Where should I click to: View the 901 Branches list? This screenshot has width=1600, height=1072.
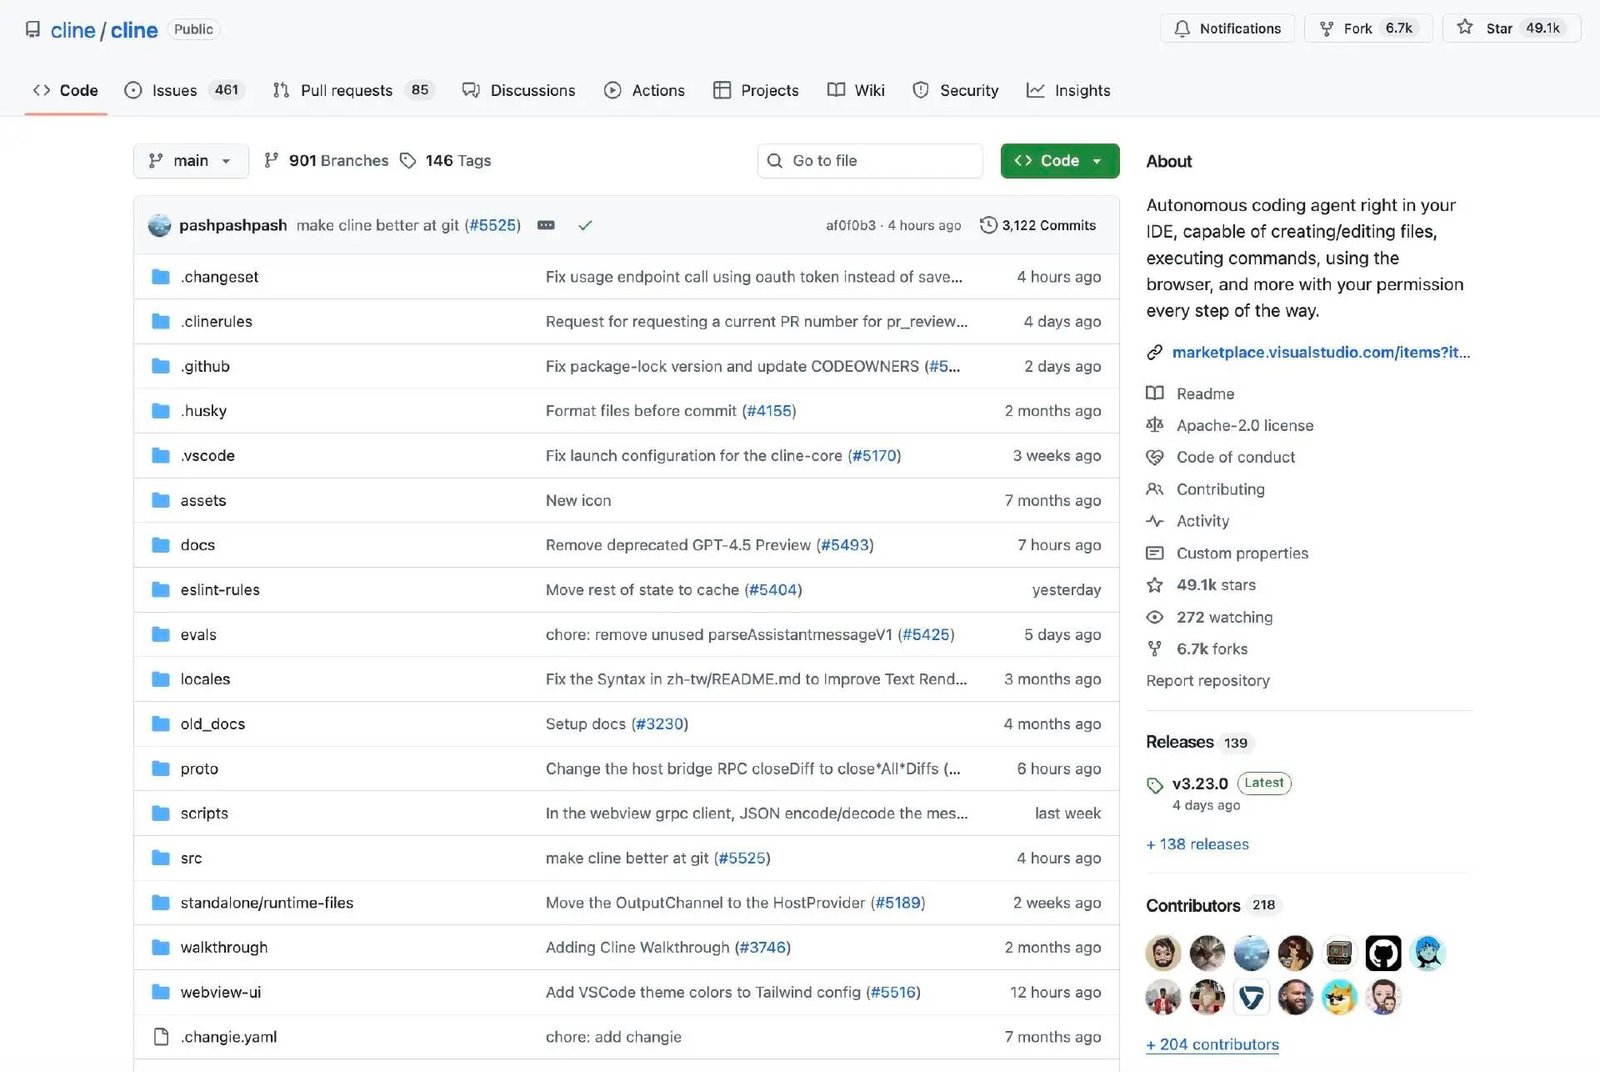point(326,161)
